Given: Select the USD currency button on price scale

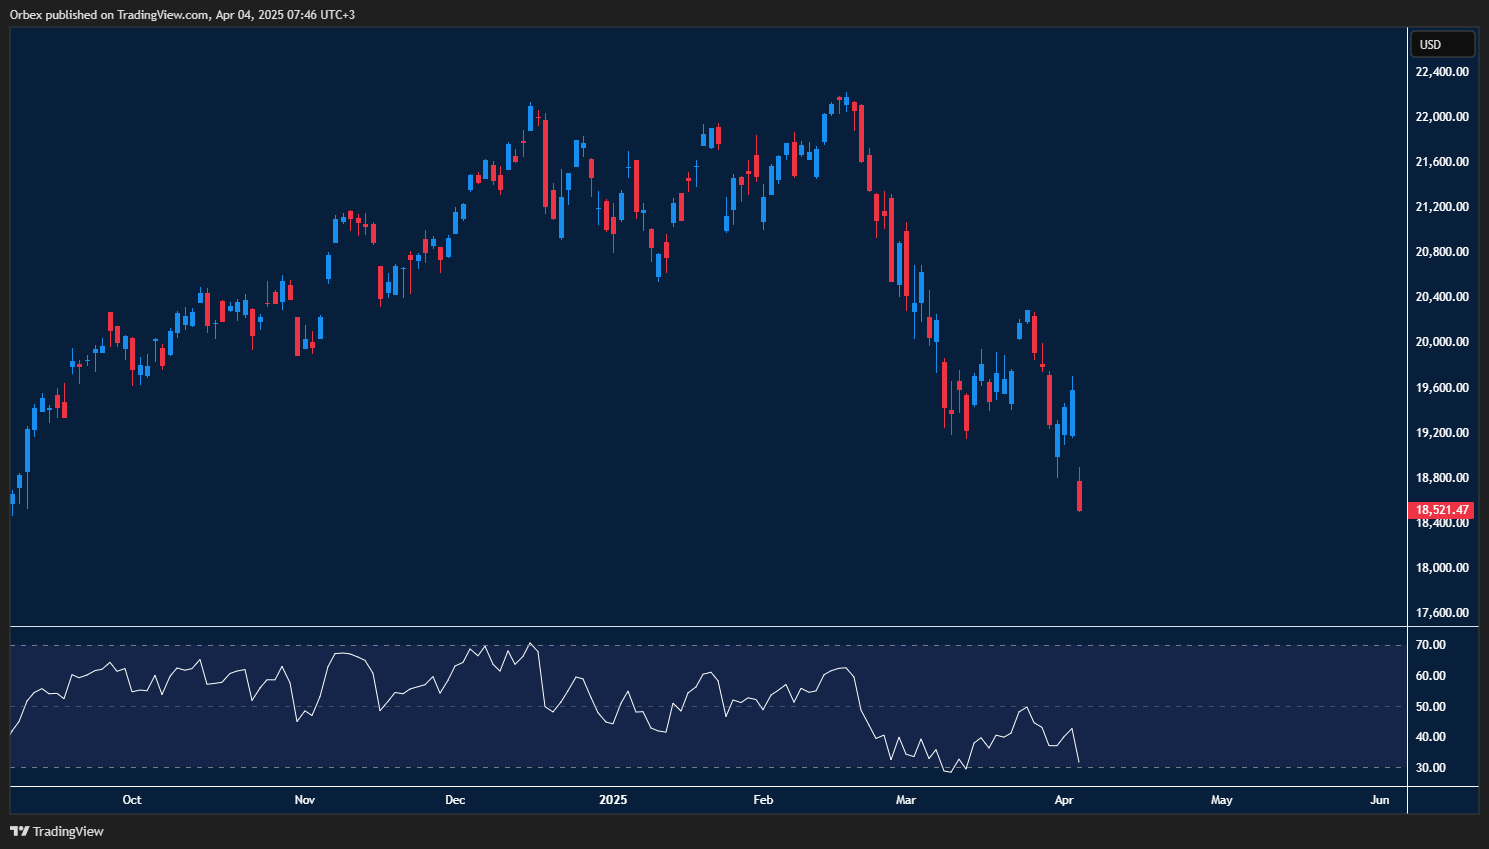Looking at the screenshot, I should coord(1442,44).
